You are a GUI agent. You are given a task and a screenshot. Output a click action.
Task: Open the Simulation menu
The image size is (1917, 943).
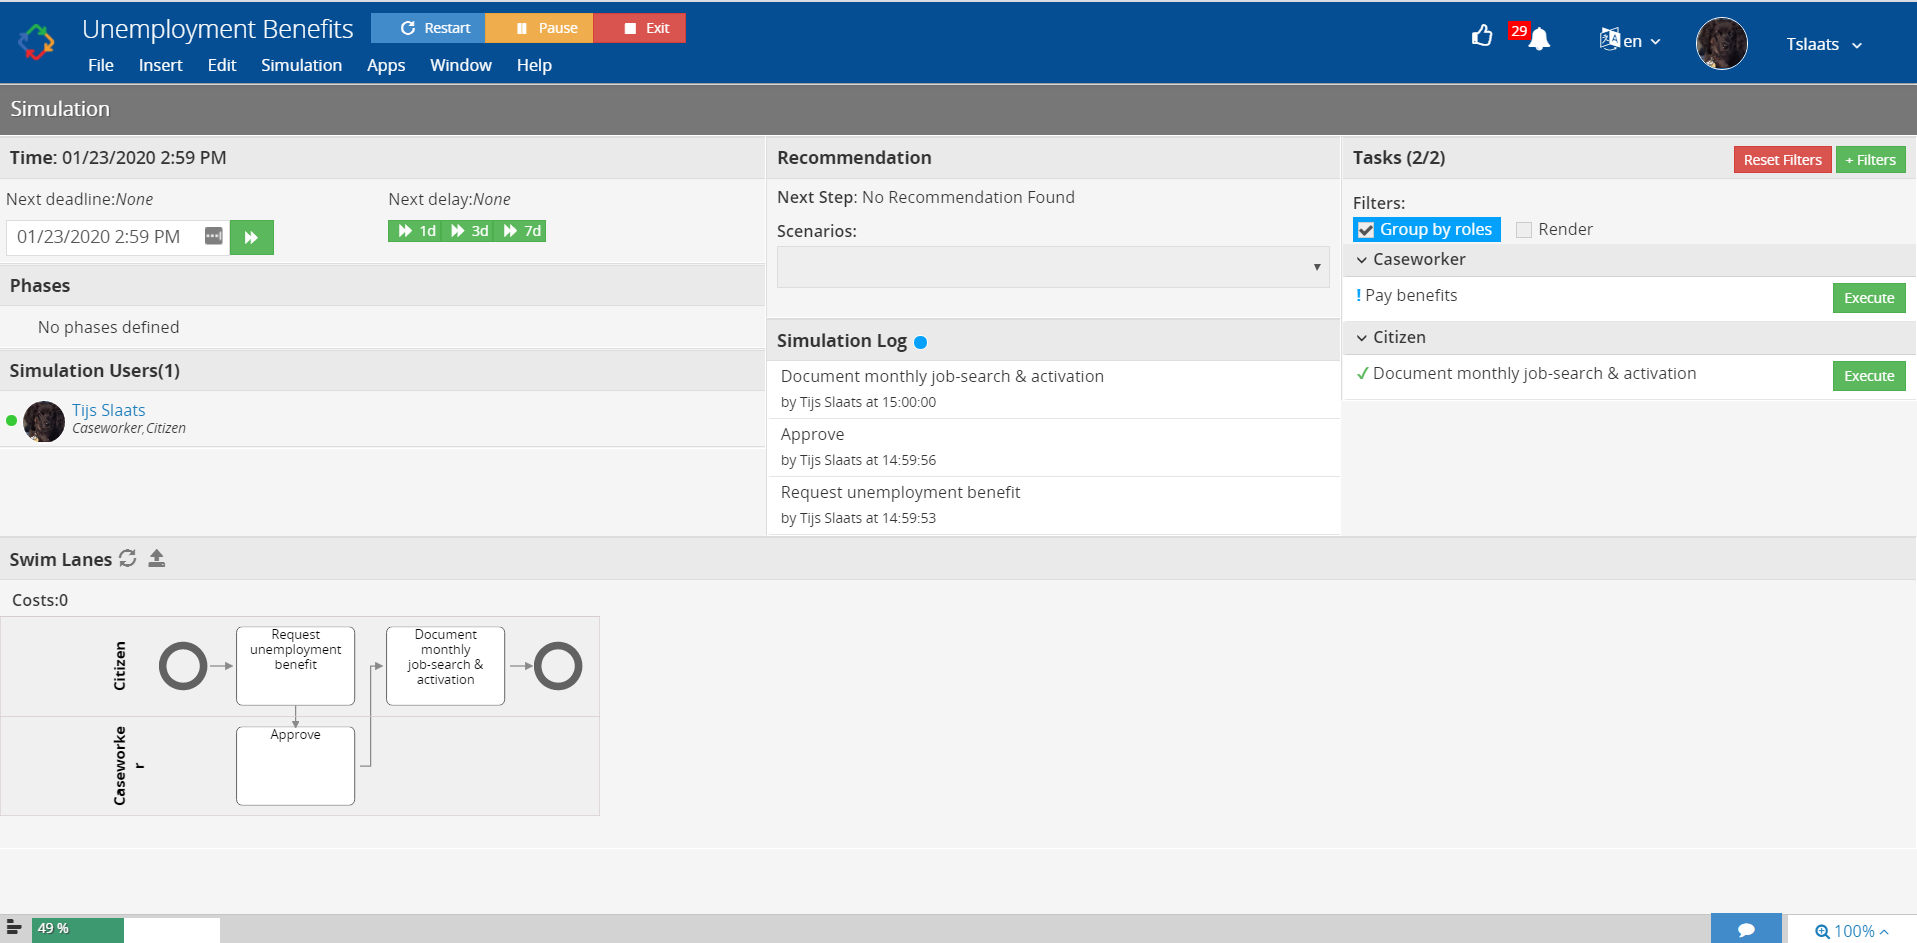301,65
